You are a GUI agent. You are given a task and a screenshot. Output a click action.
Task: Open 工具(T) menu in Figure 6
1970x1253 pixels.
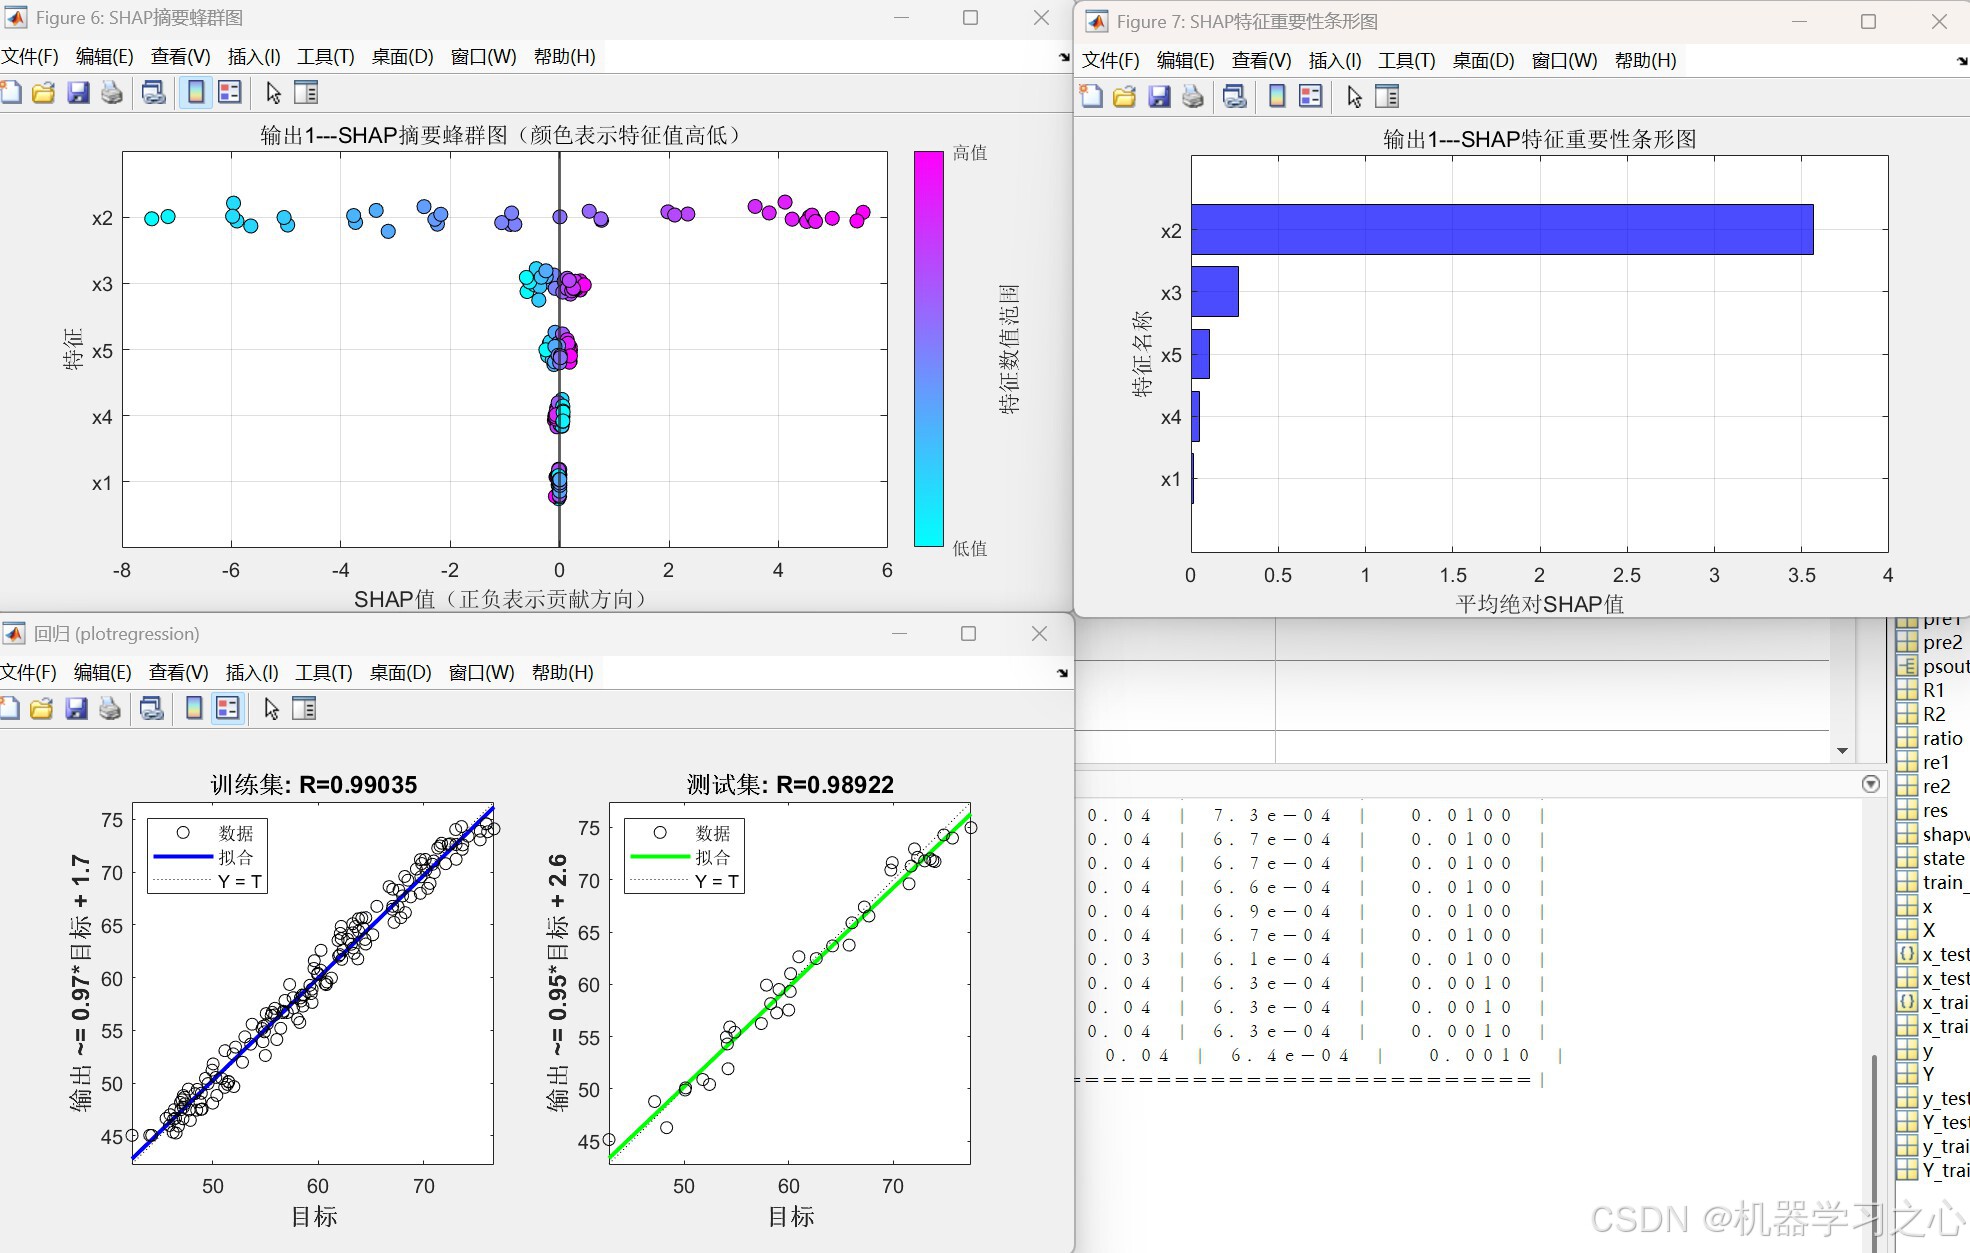pos(325,57)
